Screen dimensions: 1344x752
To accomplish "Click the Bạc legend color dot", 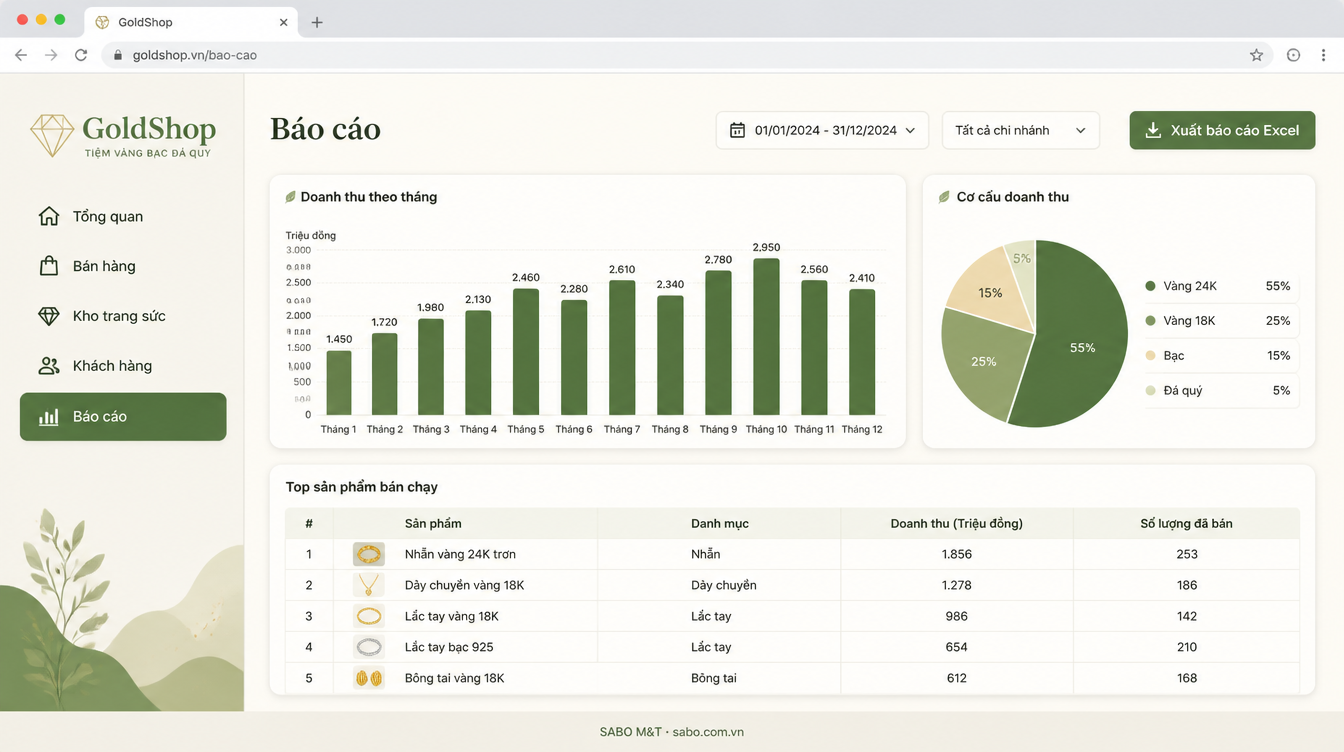I will (1150, 356).
